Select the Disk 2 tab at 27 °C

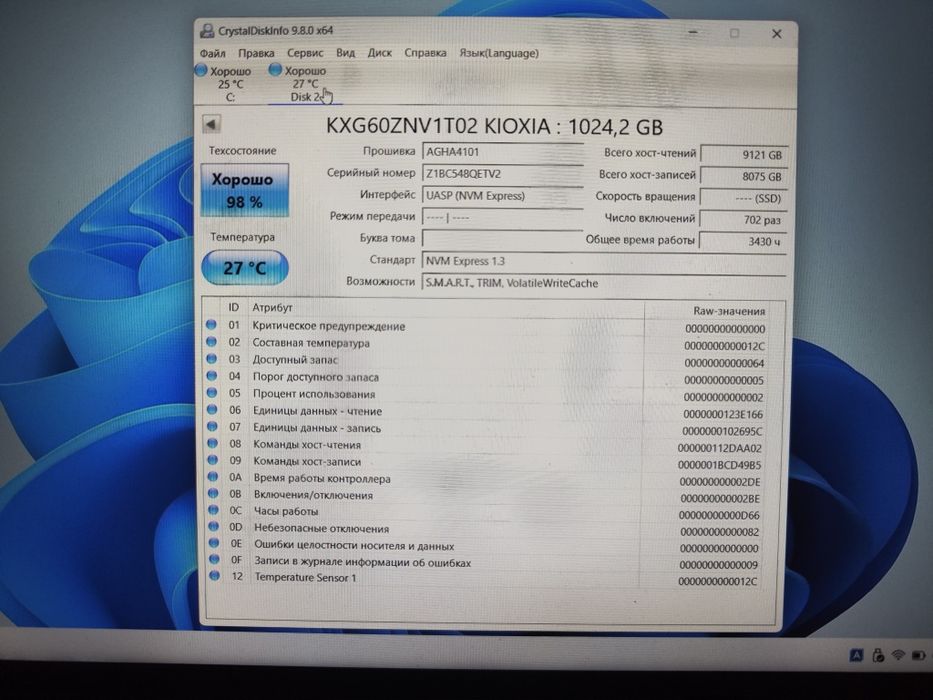pos(305,84)
